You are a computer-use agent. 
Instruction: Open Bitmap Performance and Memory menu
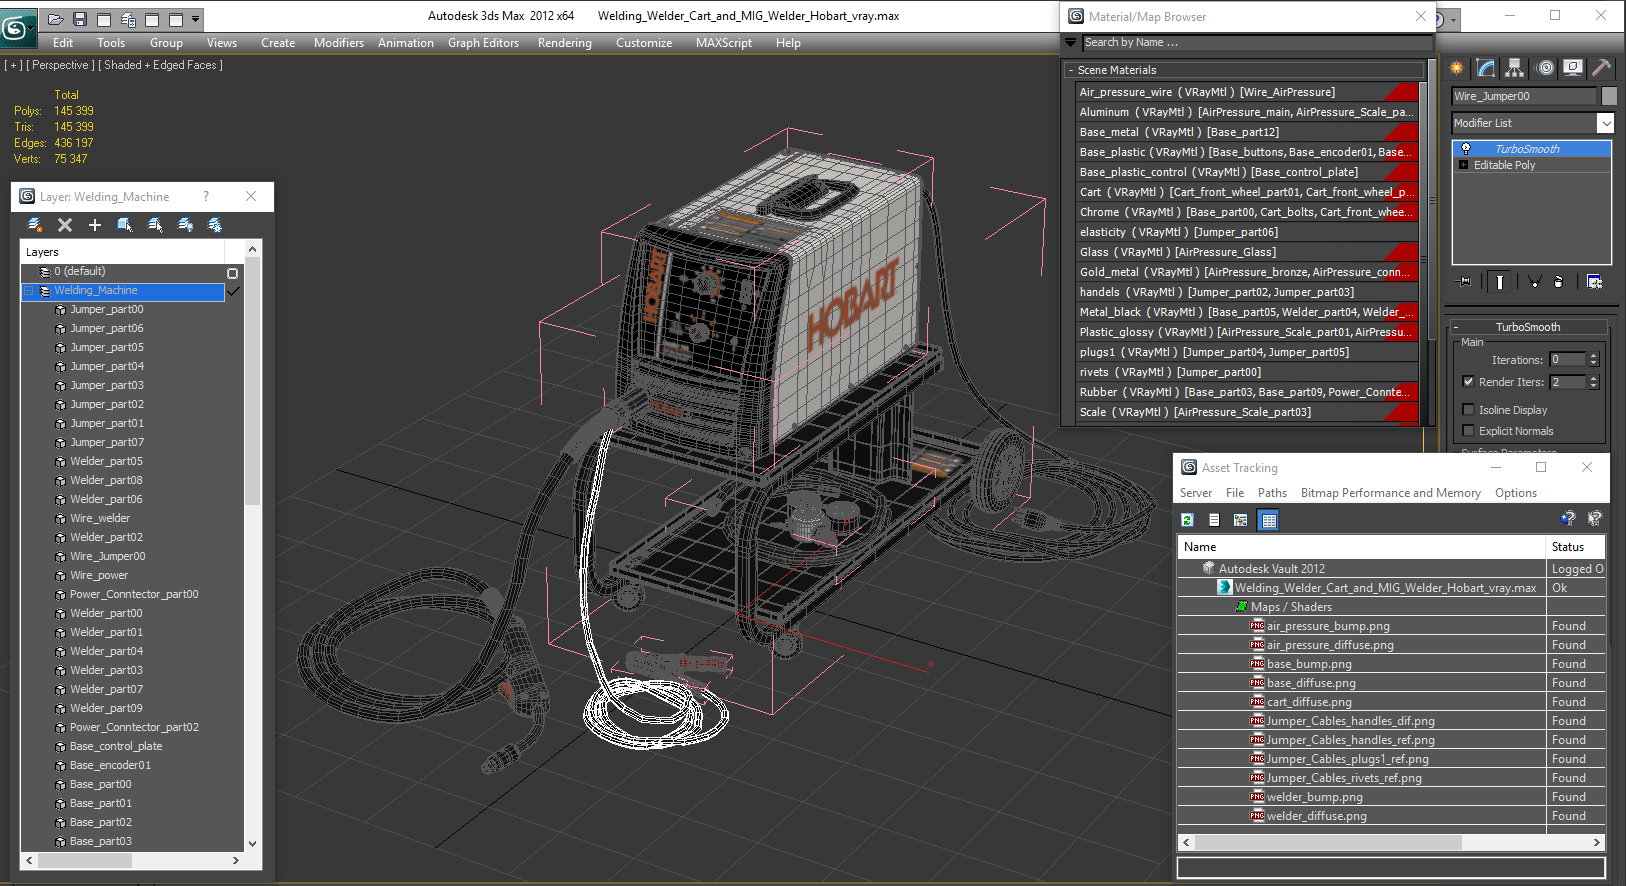1390,493
